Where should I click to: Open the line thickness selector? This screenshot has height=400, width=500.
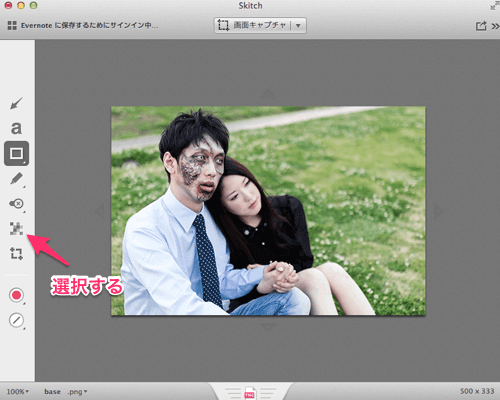(x=16, y=320)
